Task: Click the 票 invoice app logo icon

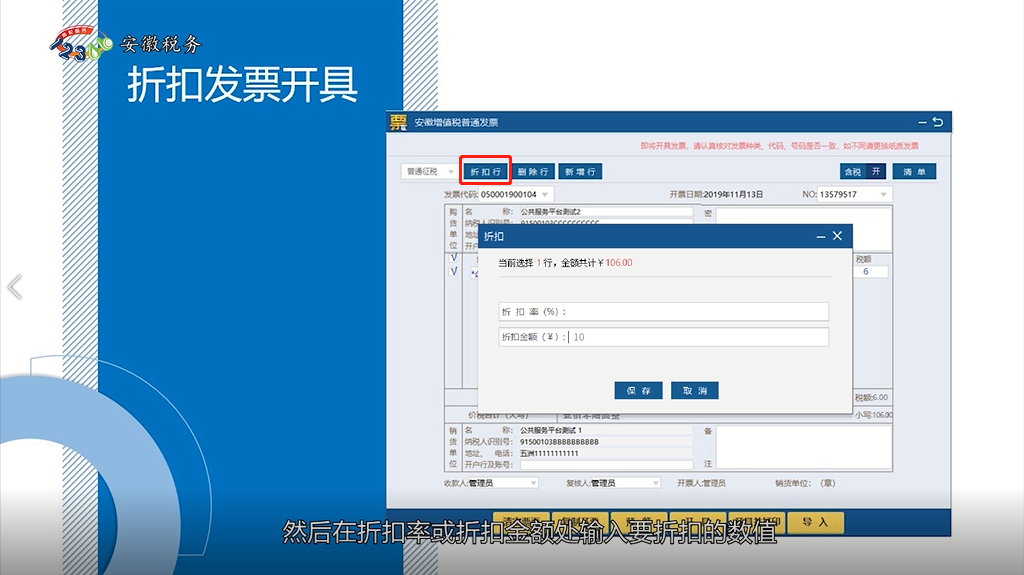Action: point(398,122)
